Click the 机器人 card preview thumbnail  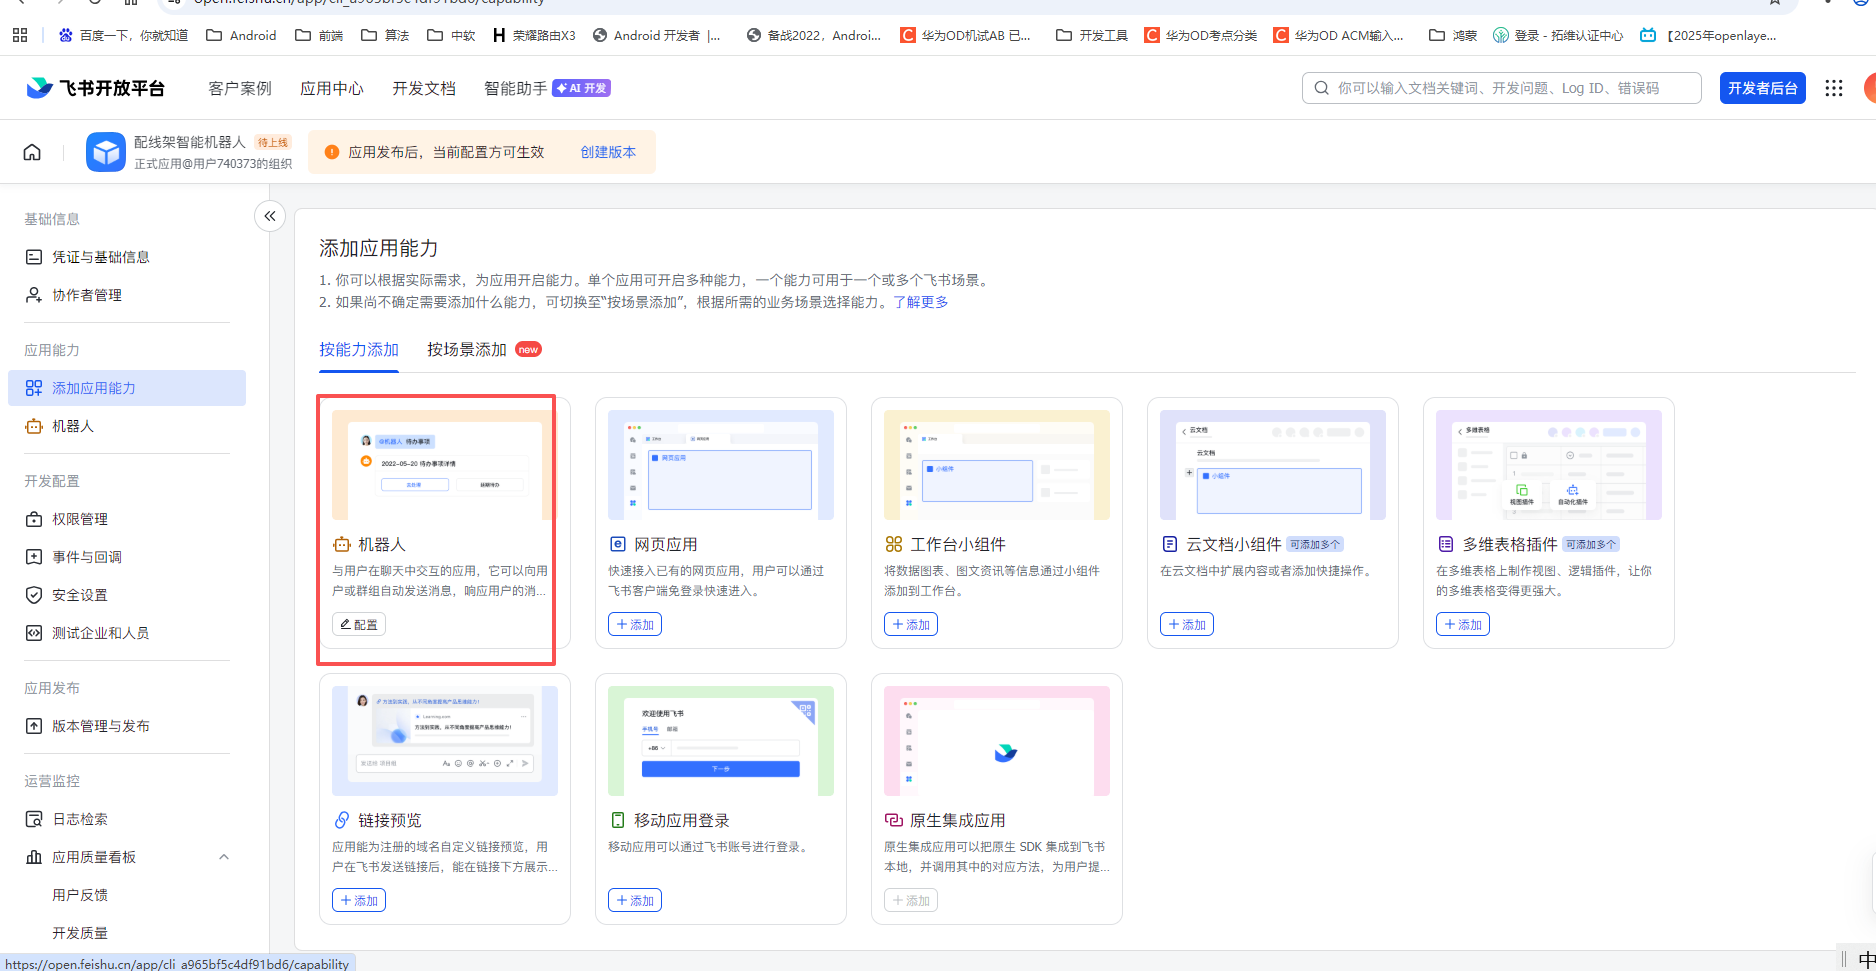[x=445, y=465]
